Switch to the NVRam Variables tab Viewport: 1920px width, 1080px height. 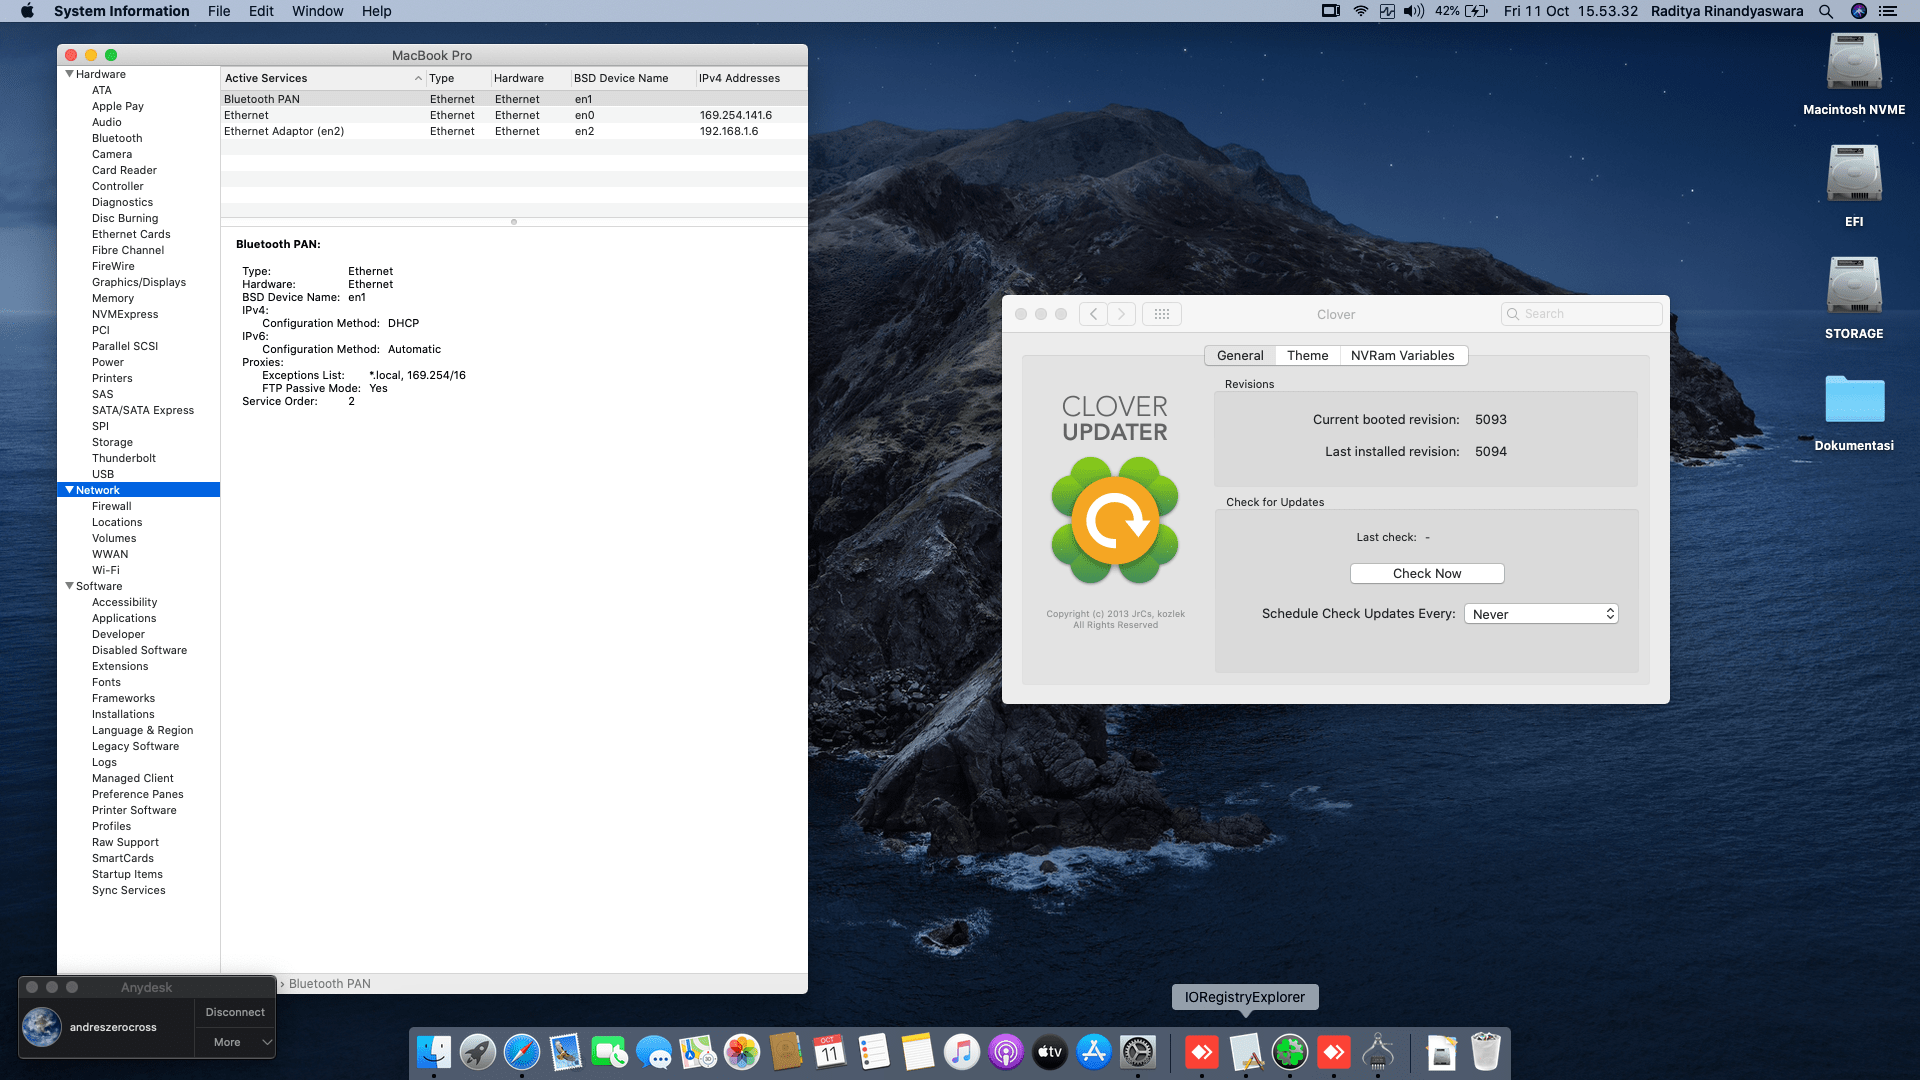coord(1402,356)
